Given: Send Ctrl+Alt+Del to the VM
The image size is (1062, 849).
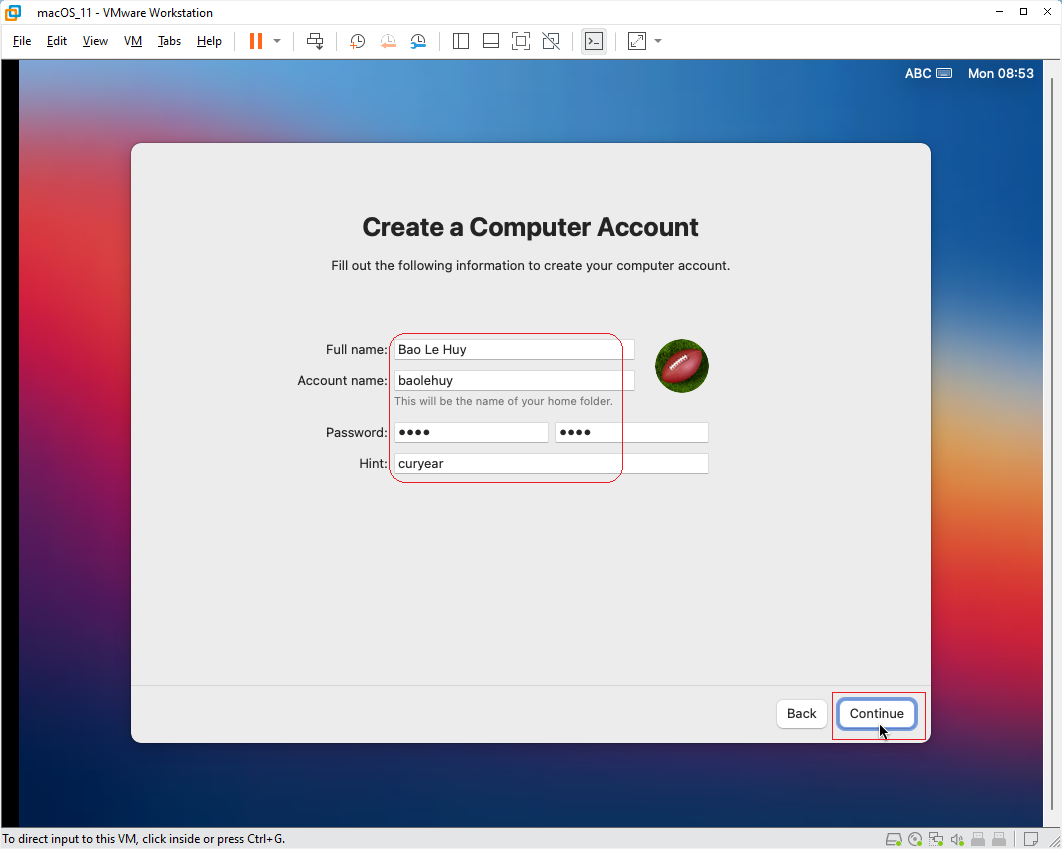Looking at the screenshot, I should tap(315, 41).
